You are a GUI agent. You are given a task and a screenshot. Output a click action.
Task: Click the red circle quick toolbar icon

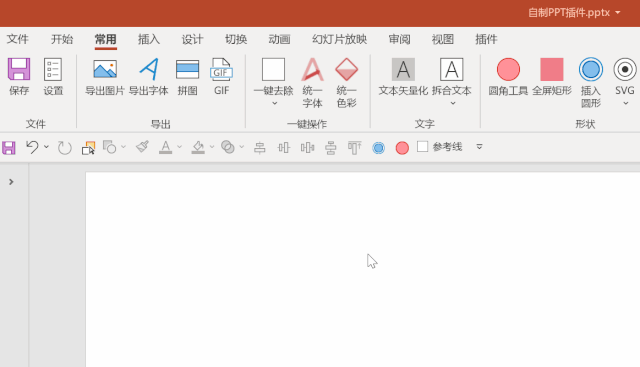402,148
